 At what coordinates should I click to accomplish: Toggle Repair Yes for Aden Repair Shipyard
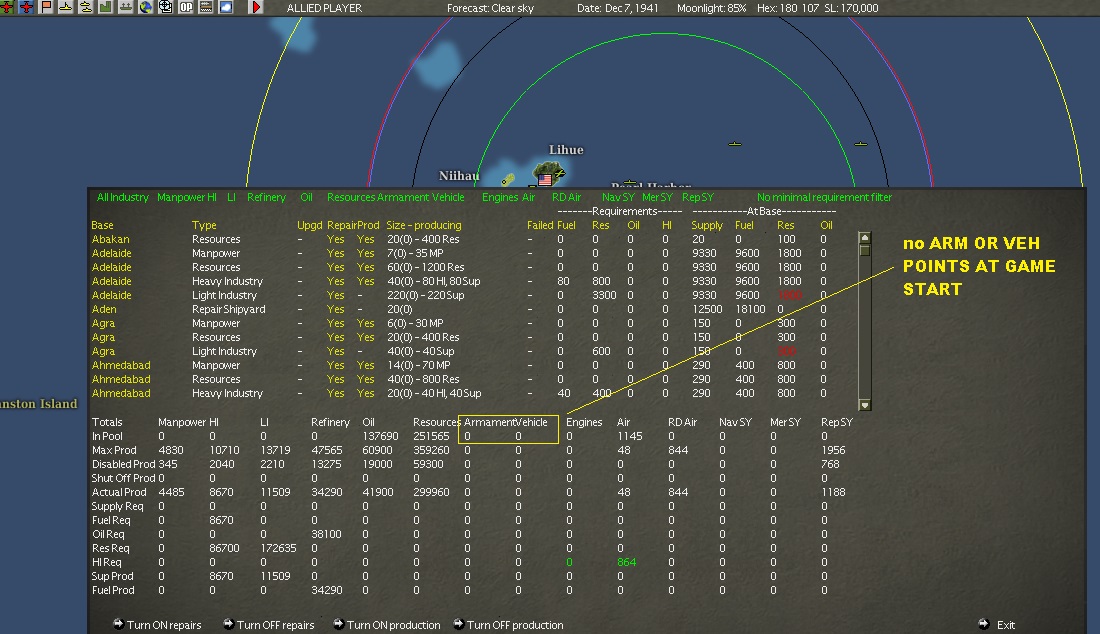tap(335, 309)
